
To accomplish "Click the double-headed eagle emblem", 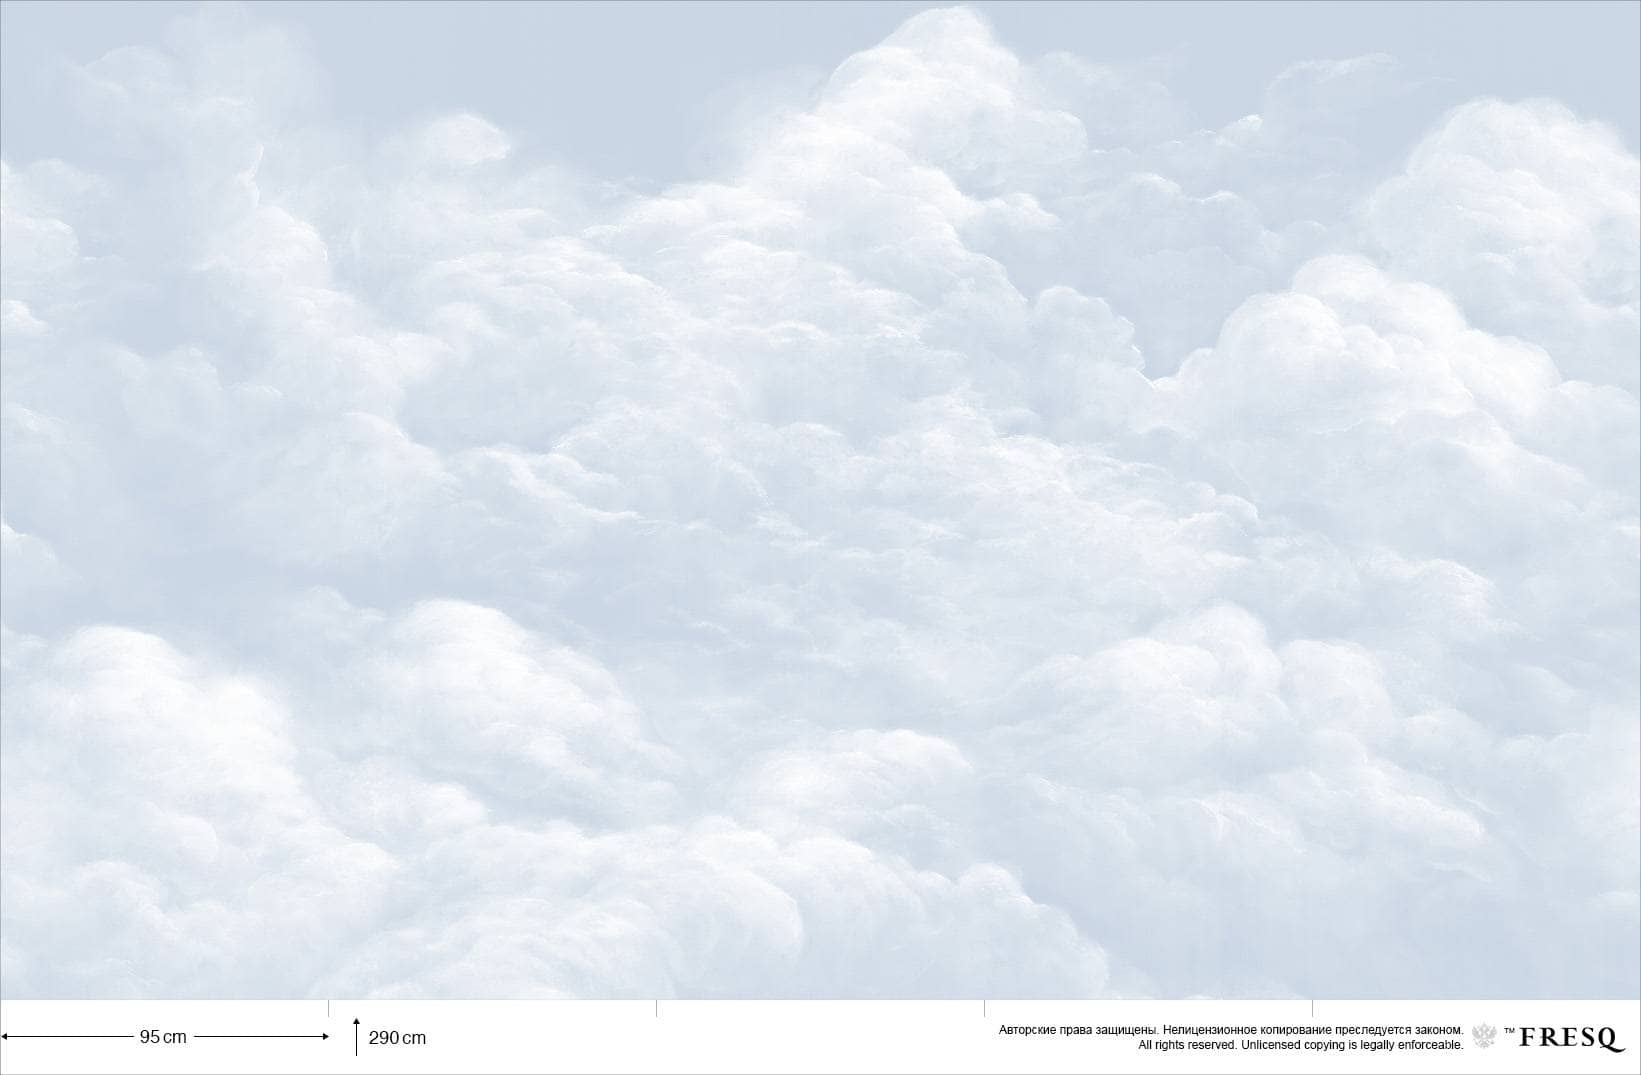I will click(1485, 1036).
